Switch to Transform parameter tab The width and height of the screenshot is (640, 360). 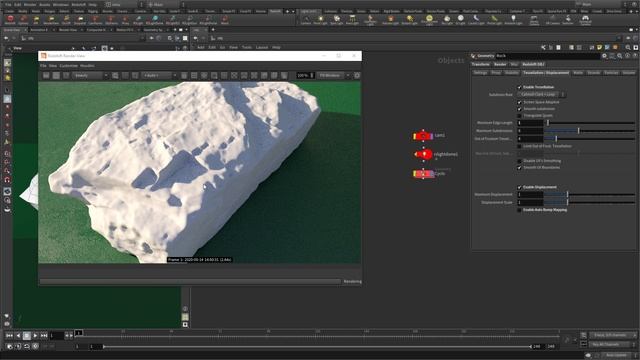pyautogui.click(x=480, y=64)
